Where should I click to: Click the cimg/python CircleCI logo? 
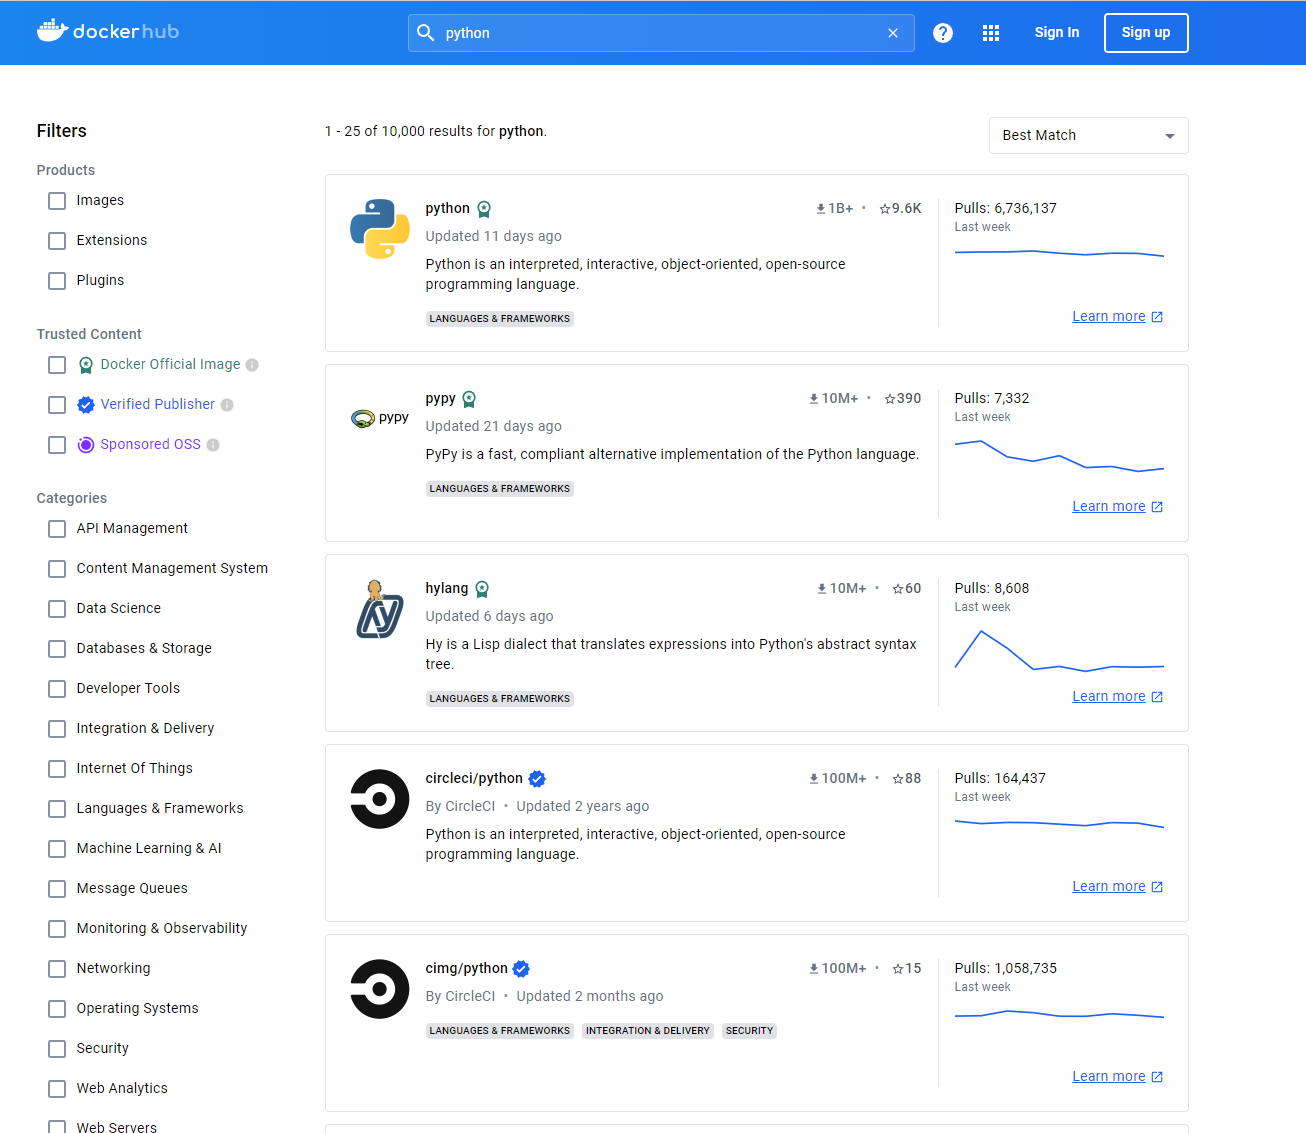click(380, 989)
